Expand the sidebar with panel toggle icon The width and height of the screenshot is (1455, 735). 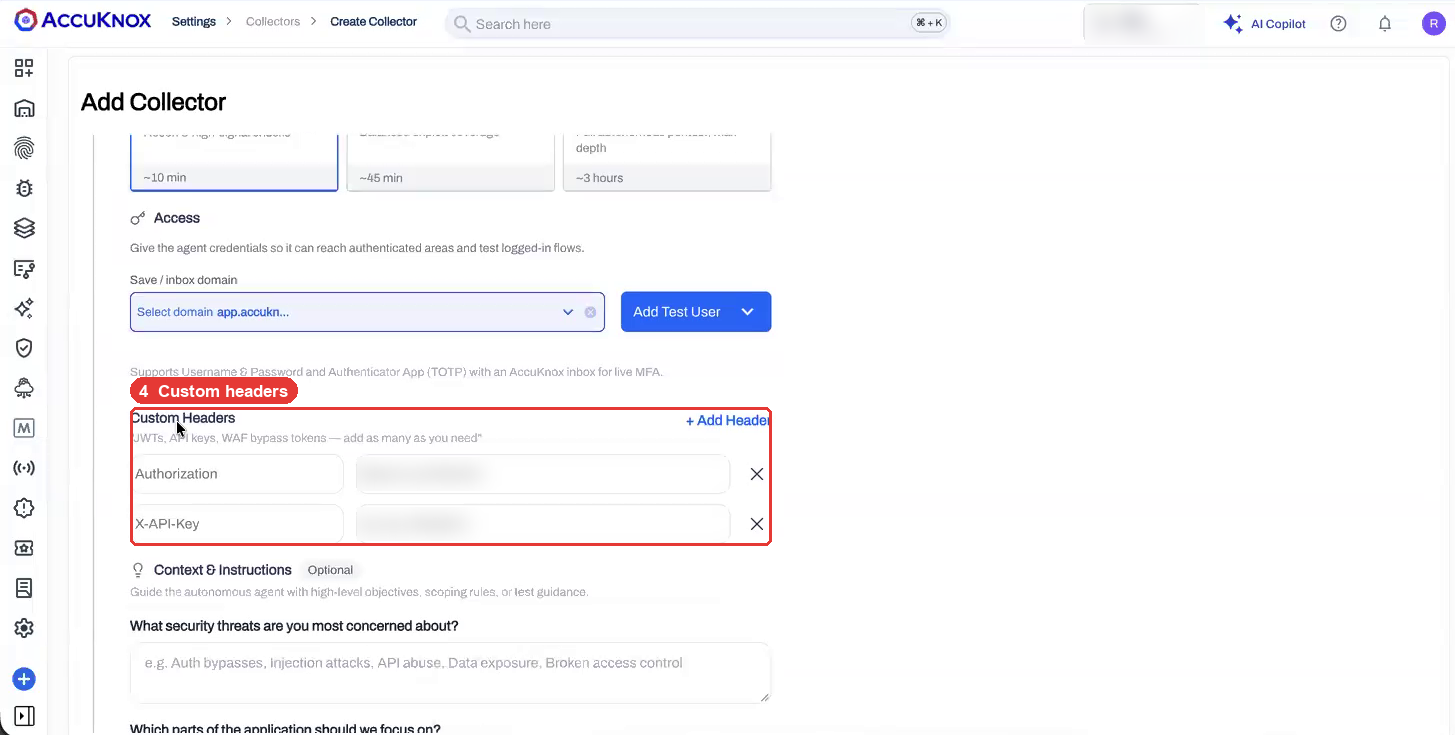(24, 716)
